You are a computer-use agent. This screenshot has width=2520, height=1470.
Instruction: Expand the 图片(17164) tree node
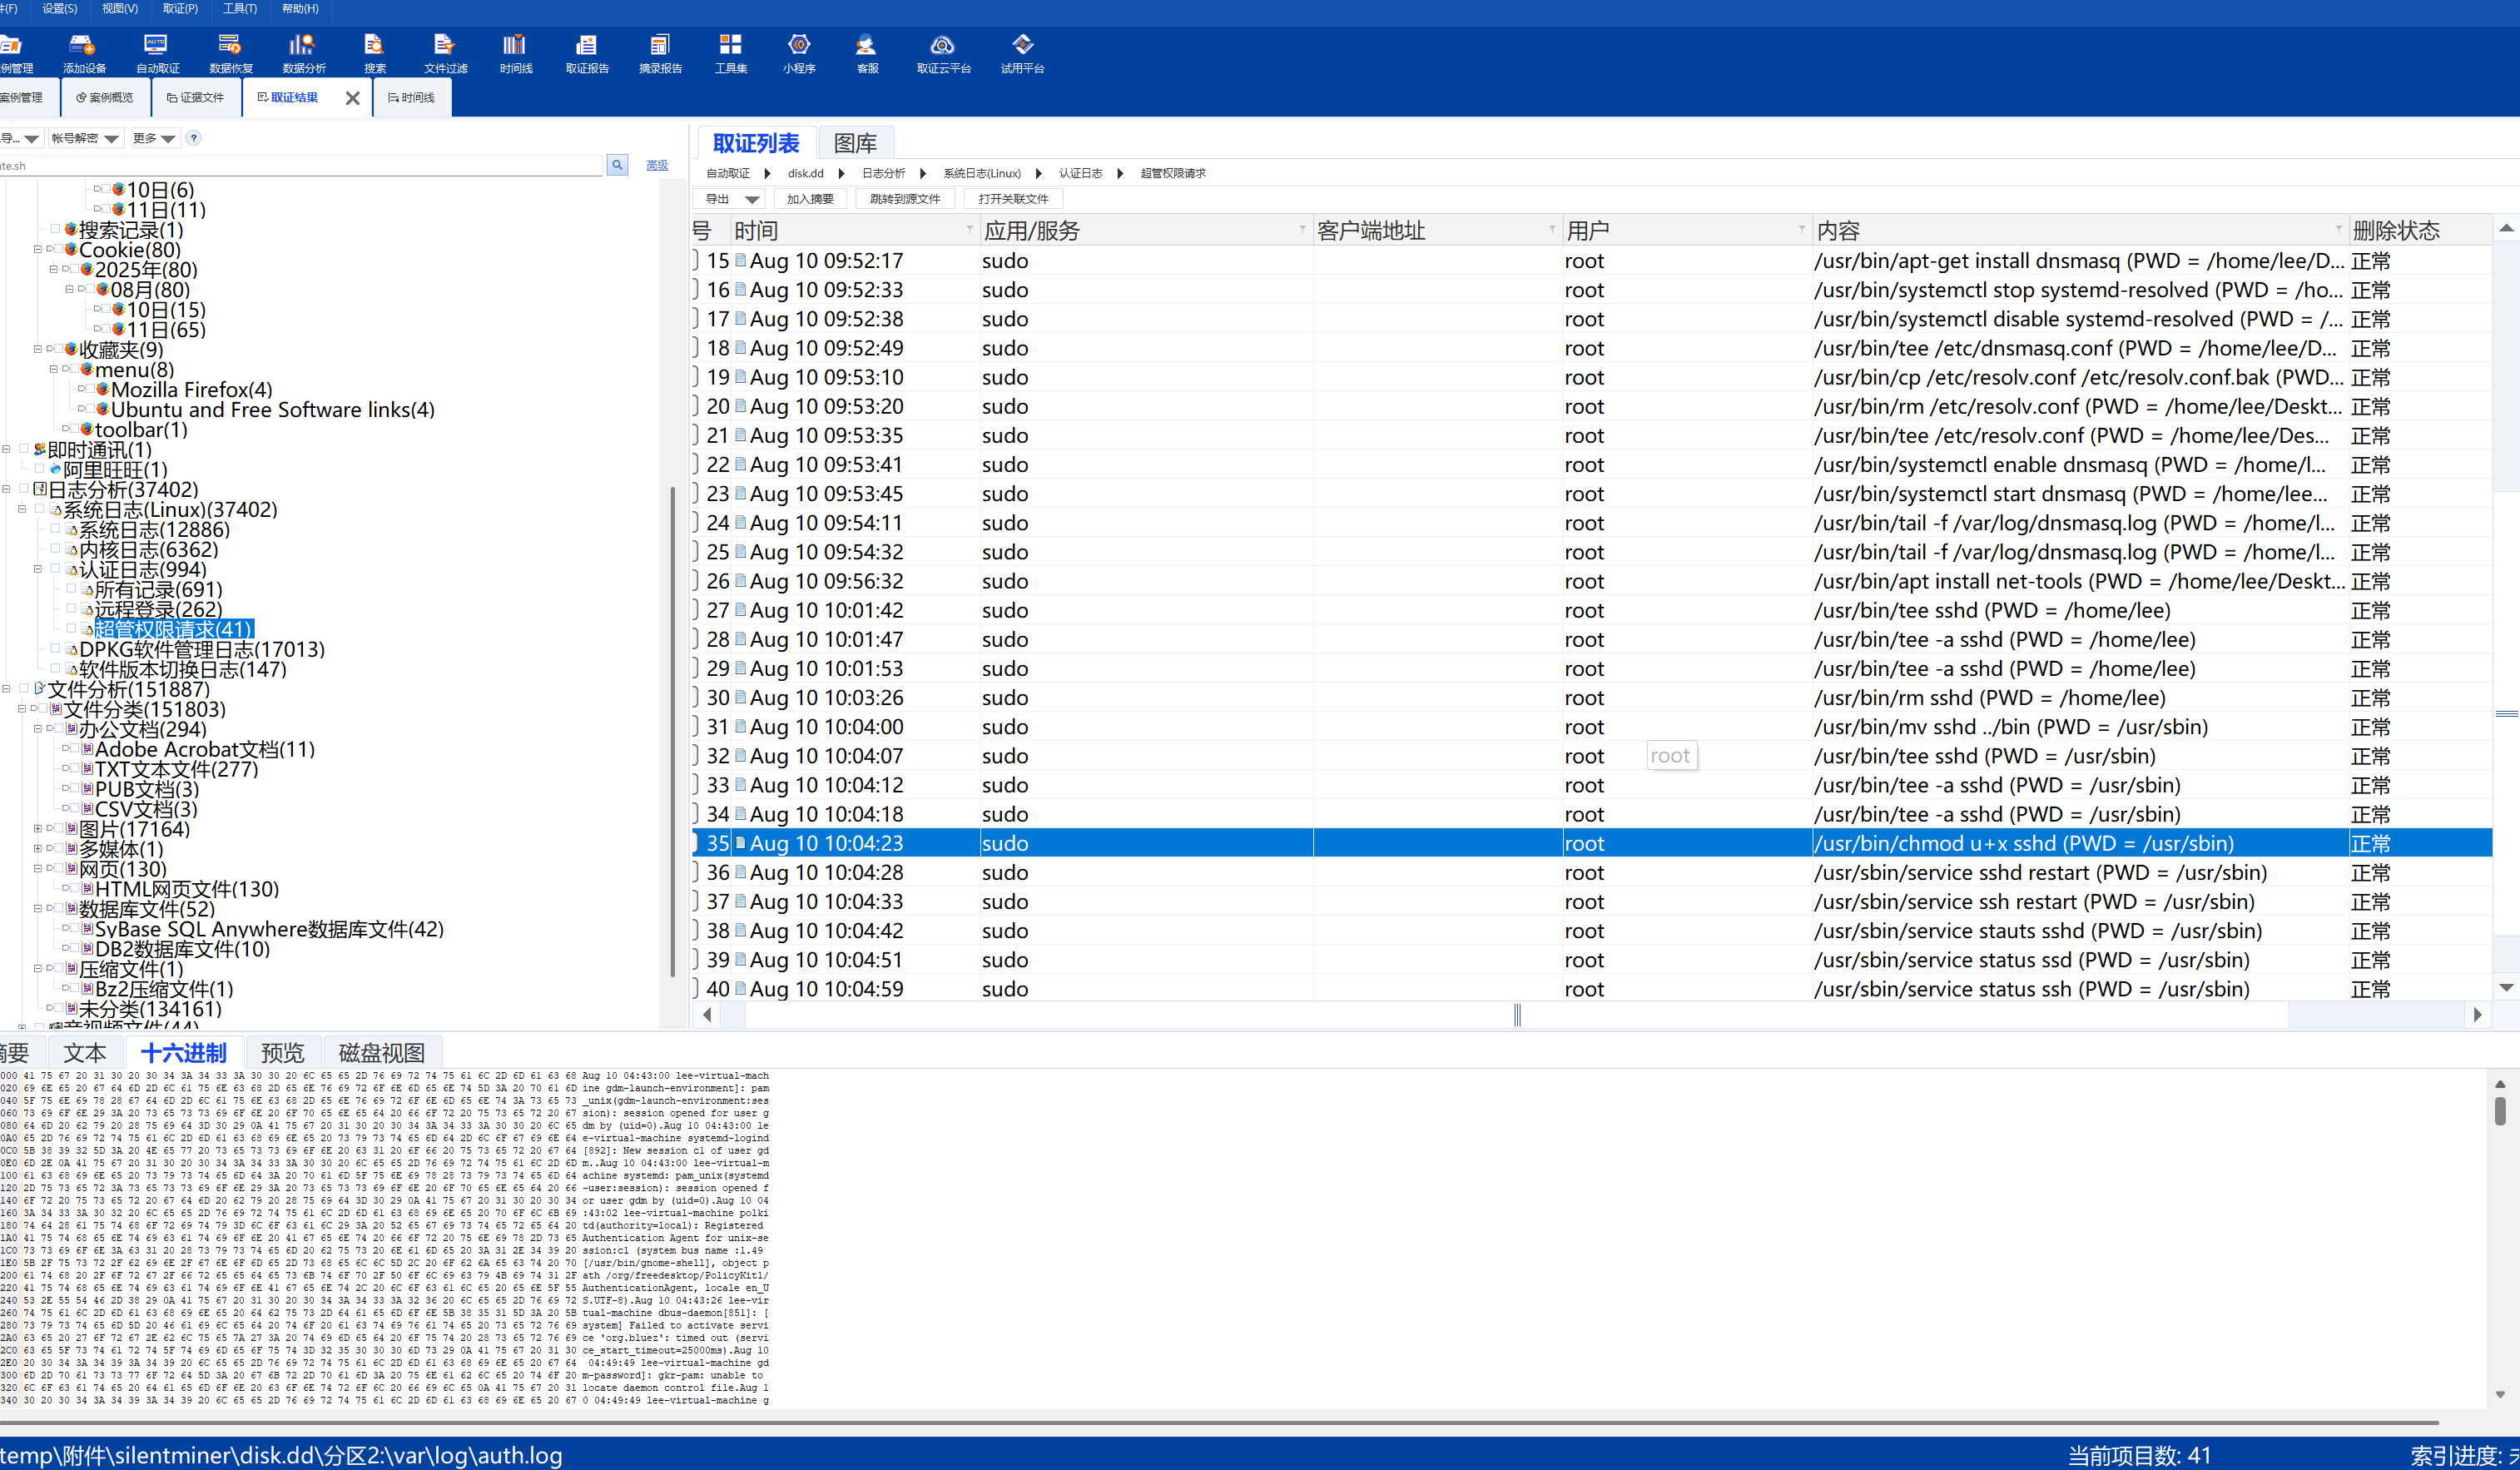(38, 828)
